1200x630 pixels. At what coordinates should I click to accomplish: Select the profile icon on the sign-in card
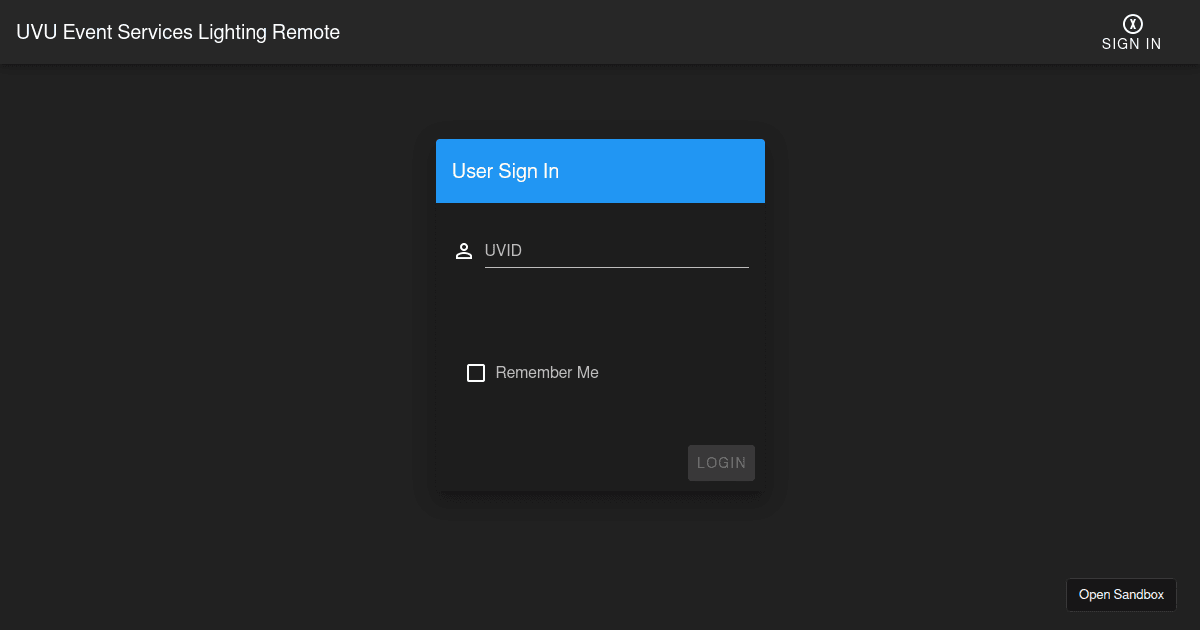(x=464, y=250)
